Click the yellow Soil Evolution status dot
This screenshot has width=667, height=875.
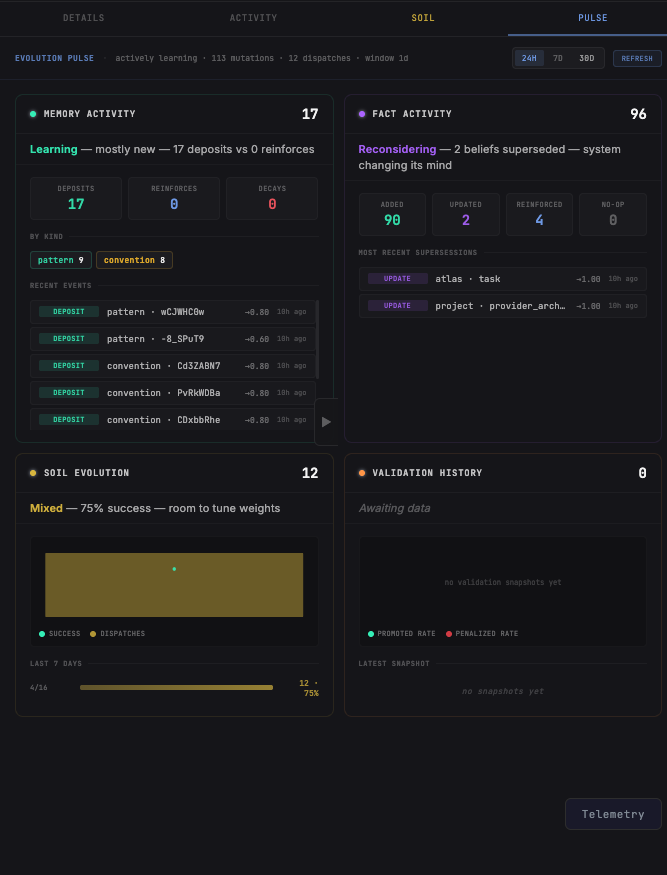coord(33,473)
